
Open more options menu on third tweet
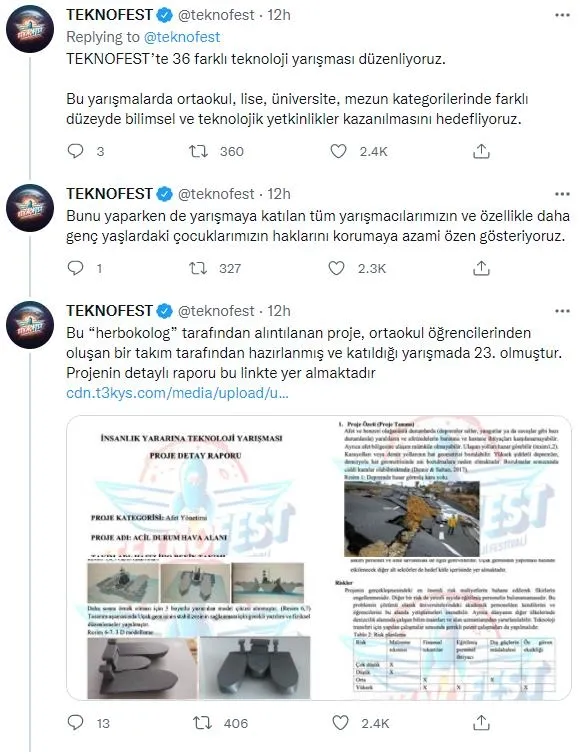562,311
